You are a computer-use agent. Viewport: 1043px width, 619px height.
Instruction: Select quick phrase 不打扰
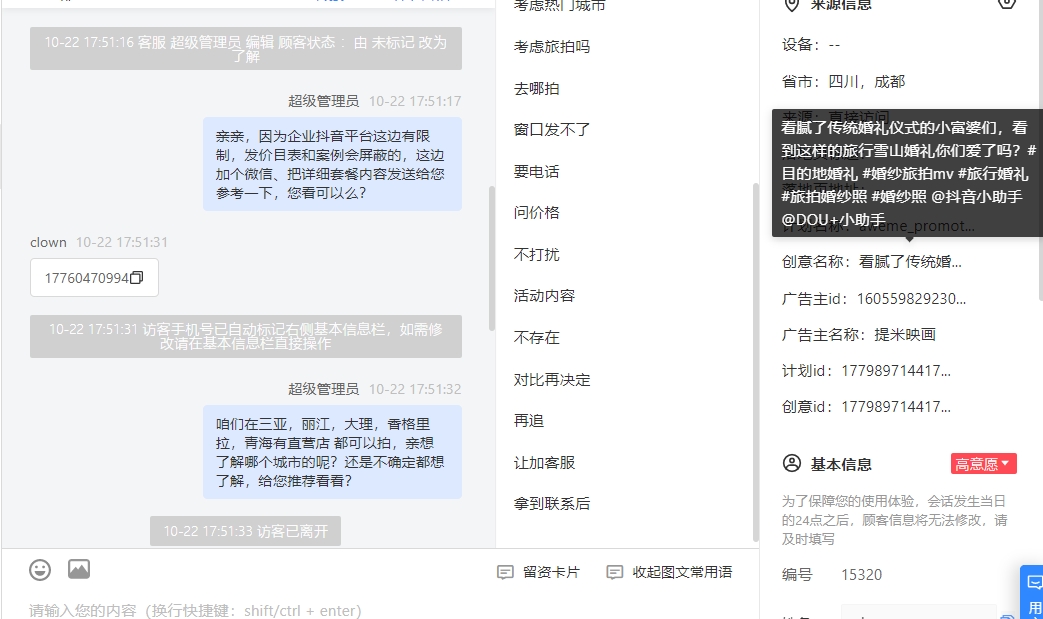point(536,255)
